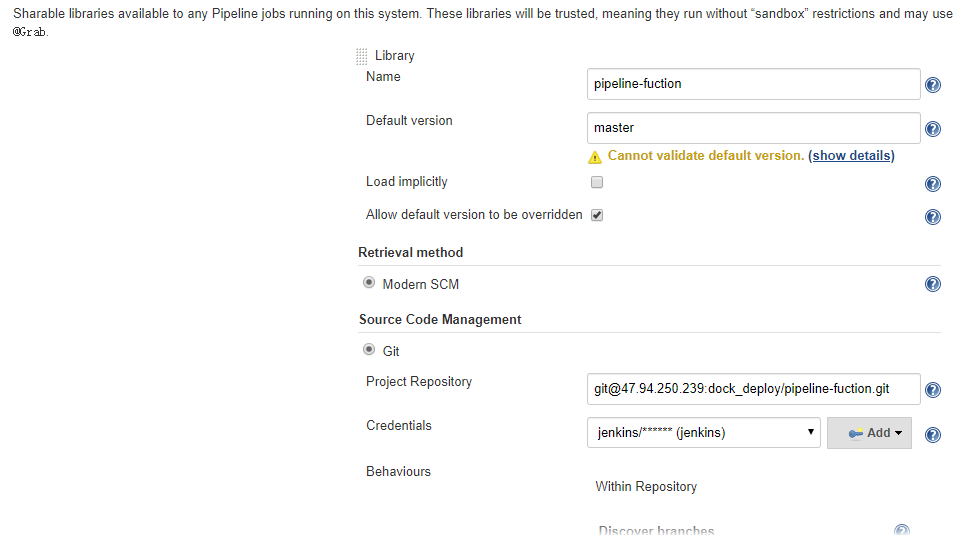The height and width of the screenshot is (535, 968).
Task: Enable the Load implicitly checkbox
Action: coord(597,183)
